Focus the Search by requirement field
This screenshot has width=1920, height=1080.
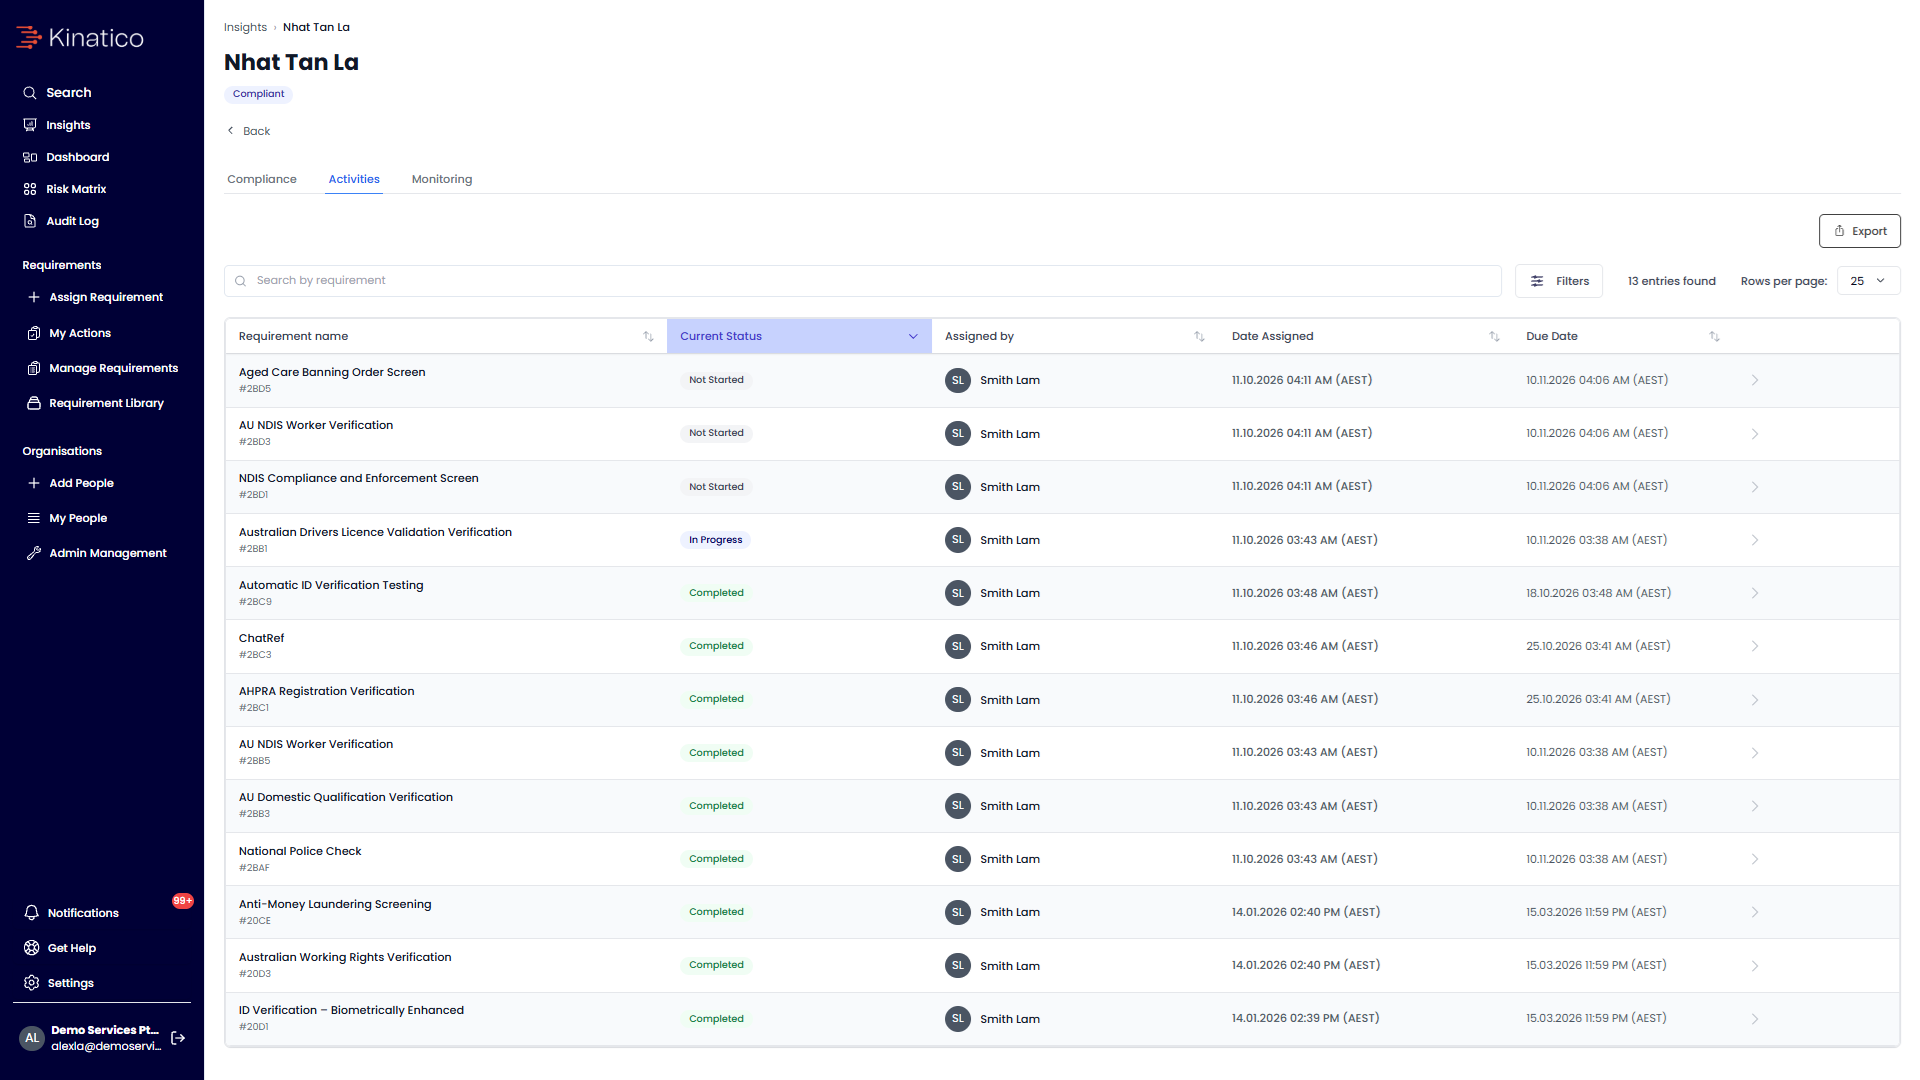coord(862,281)
